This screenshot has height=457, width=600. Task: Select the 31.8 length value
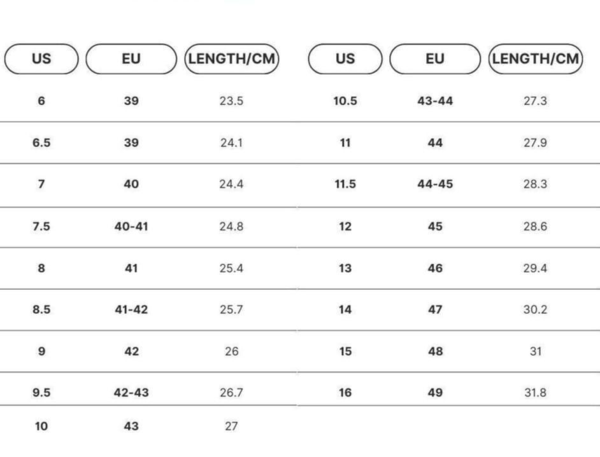coord(536,393)
